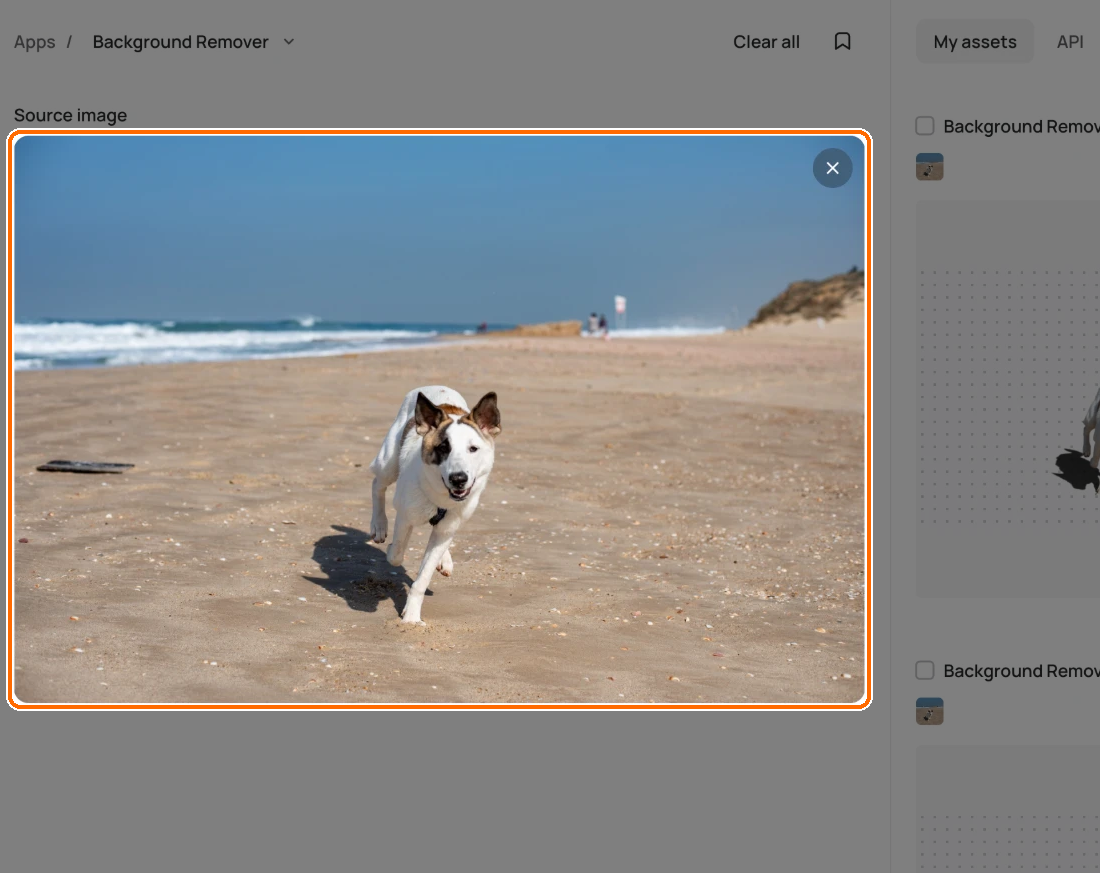Check the second Background Remover asset checkbox
The image size is (1100, 873).
click(925, 670)
